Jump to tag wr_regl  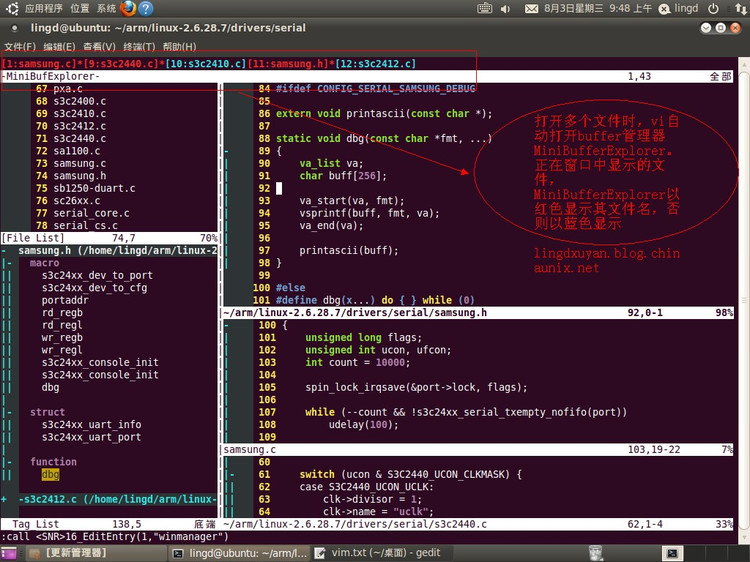point(62,350)
